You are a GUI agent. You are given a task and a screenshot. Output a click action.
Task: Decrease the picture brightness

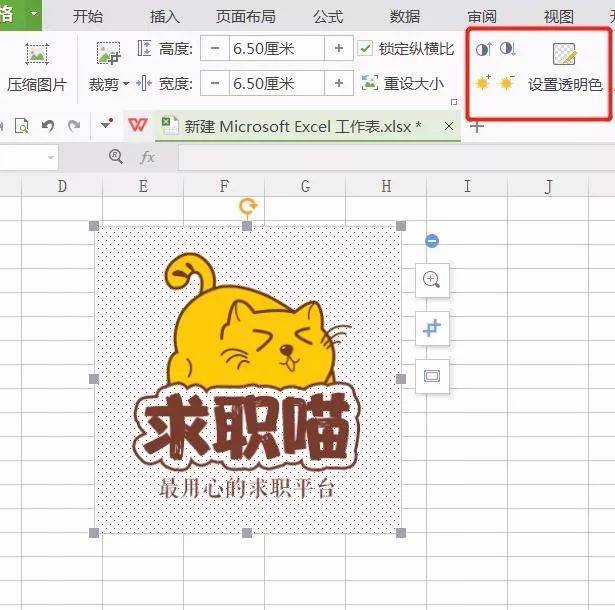[508, 82]
